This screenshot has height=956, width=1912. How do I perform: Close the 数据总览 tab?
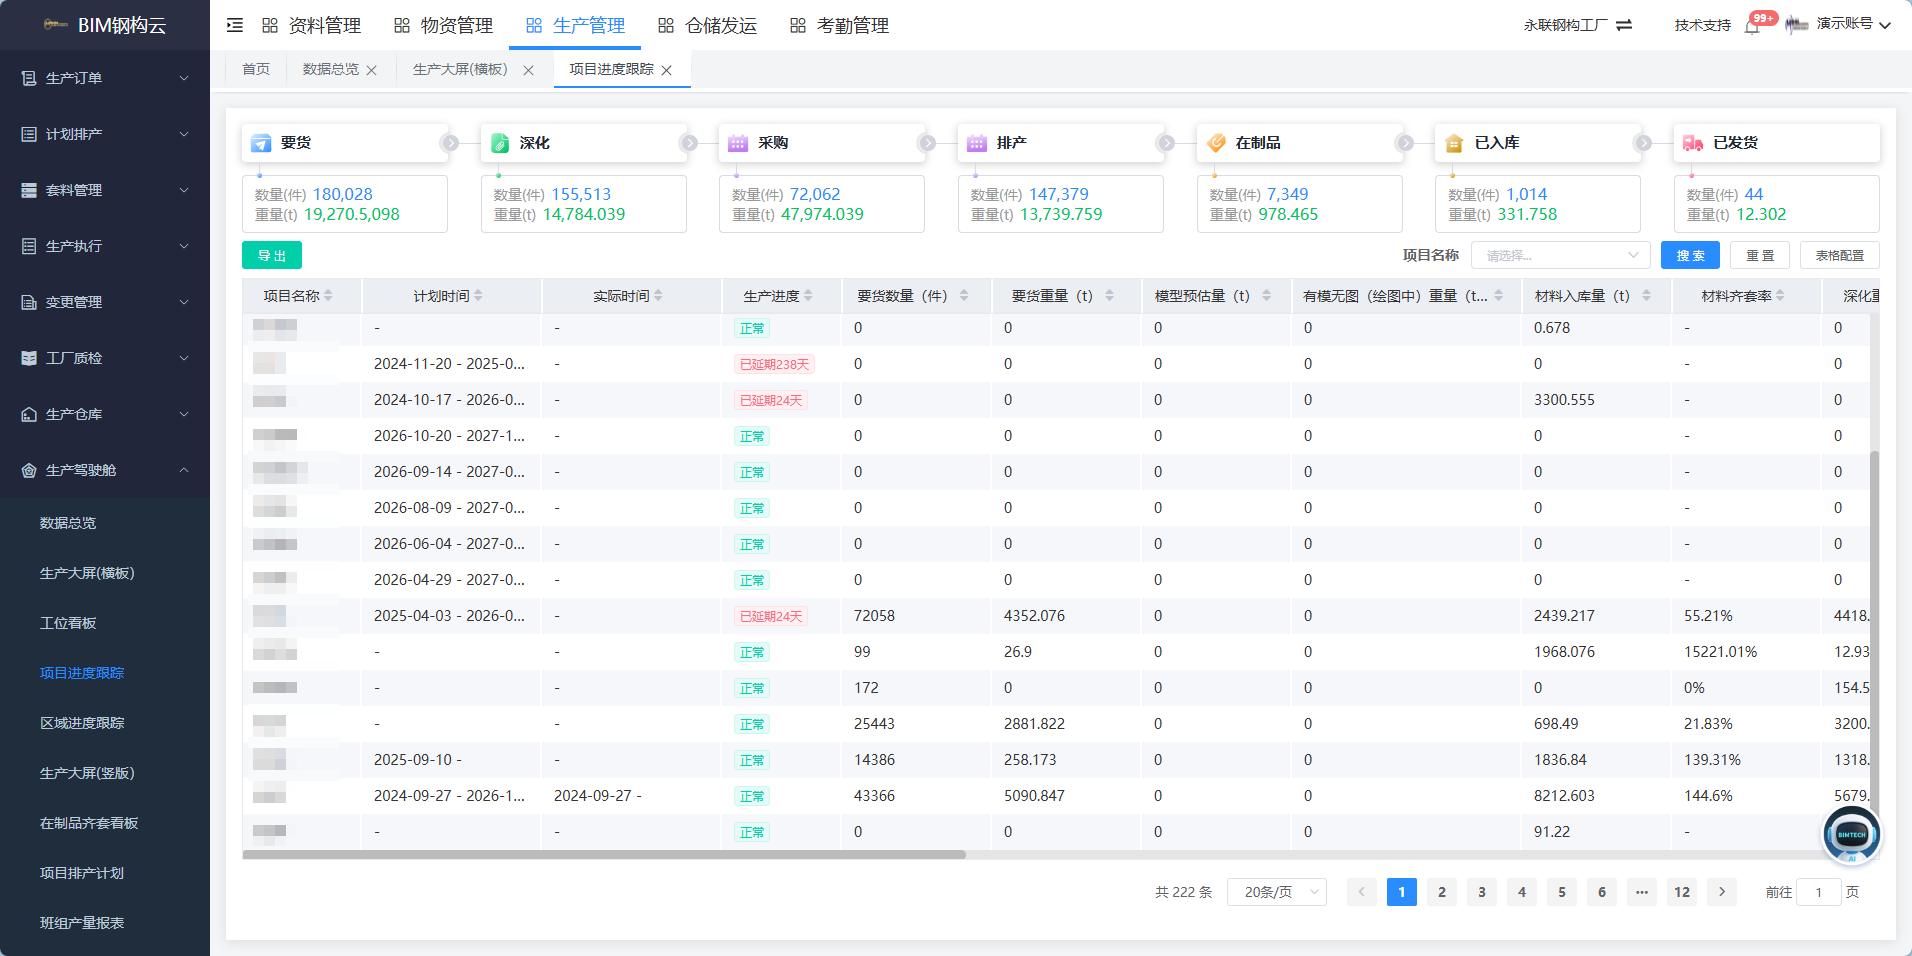[x=372, y=70]
